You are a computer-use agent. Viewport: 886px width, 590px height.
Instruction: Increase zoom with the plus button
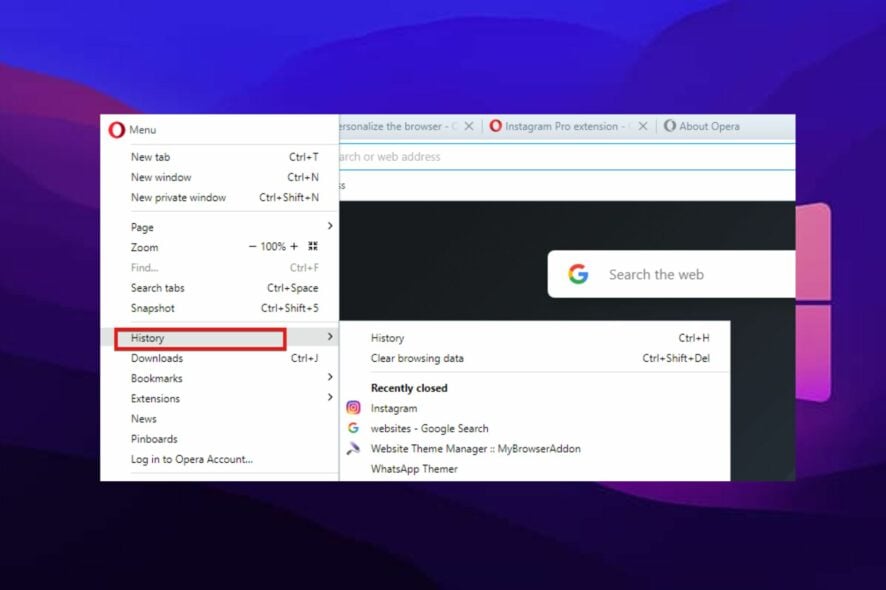(294, 246)
